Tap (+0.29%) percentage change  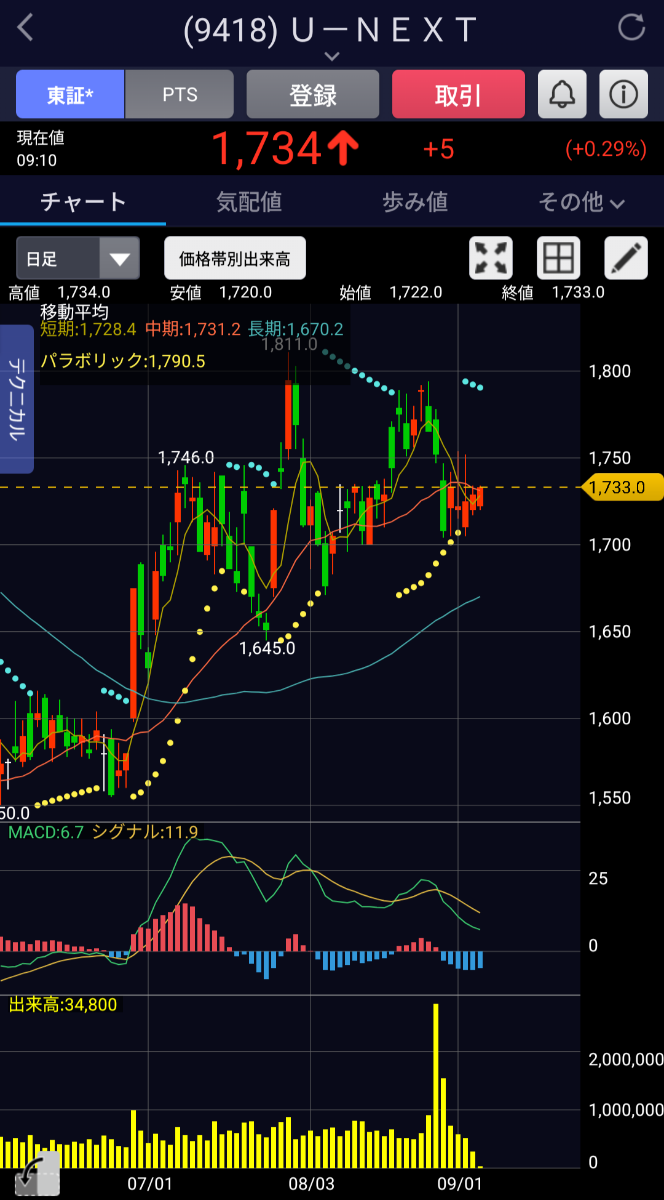tap(606, 150)
